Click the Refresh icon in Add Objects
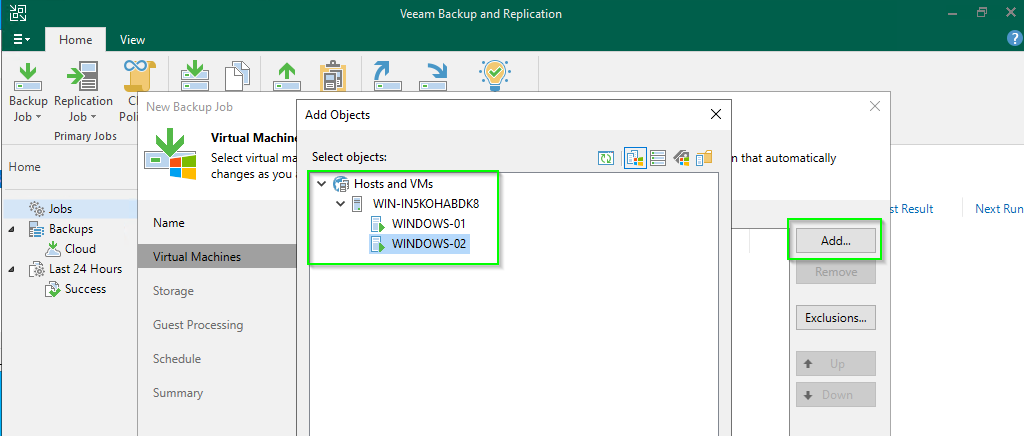Image resolution: width=1024 pixels, height=436 pixels. point(606,157)
